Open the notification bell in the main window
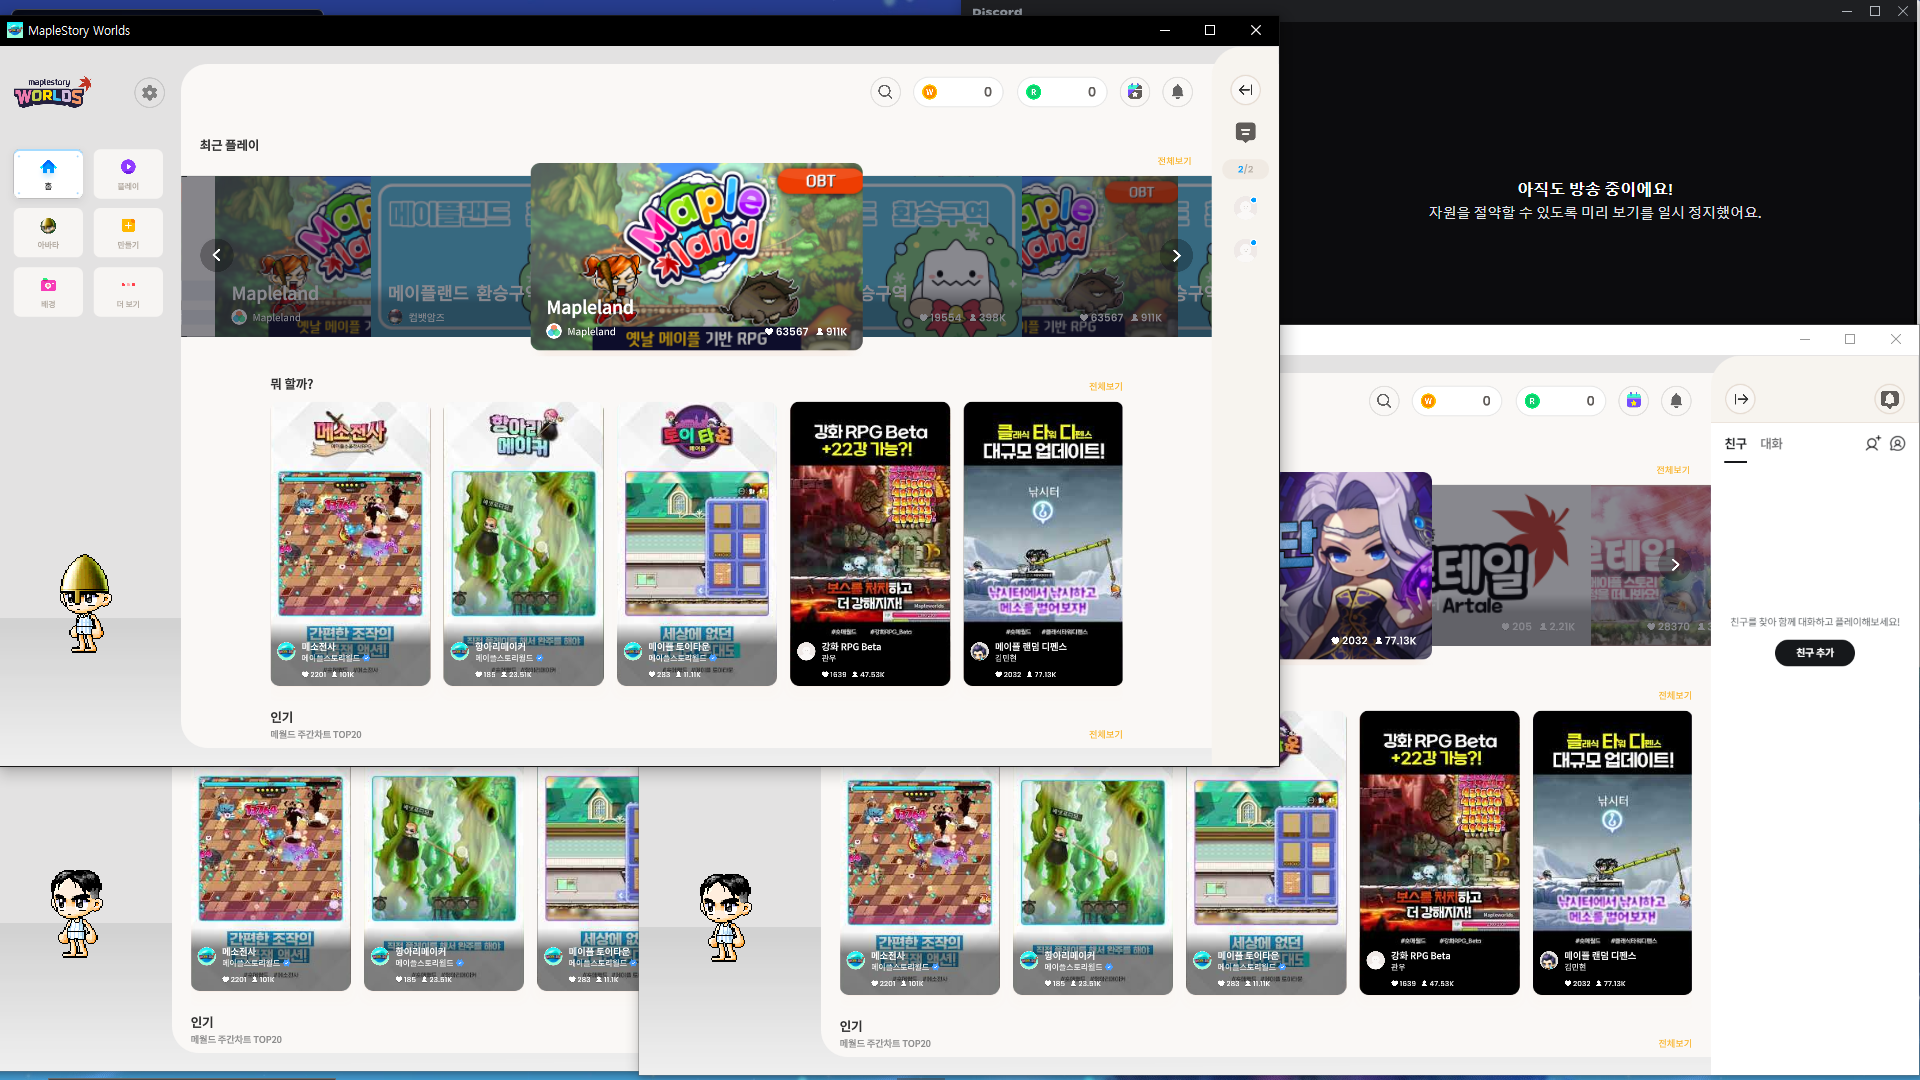The height and width of the screenshot is (1080, 1920). [1177, 92]
